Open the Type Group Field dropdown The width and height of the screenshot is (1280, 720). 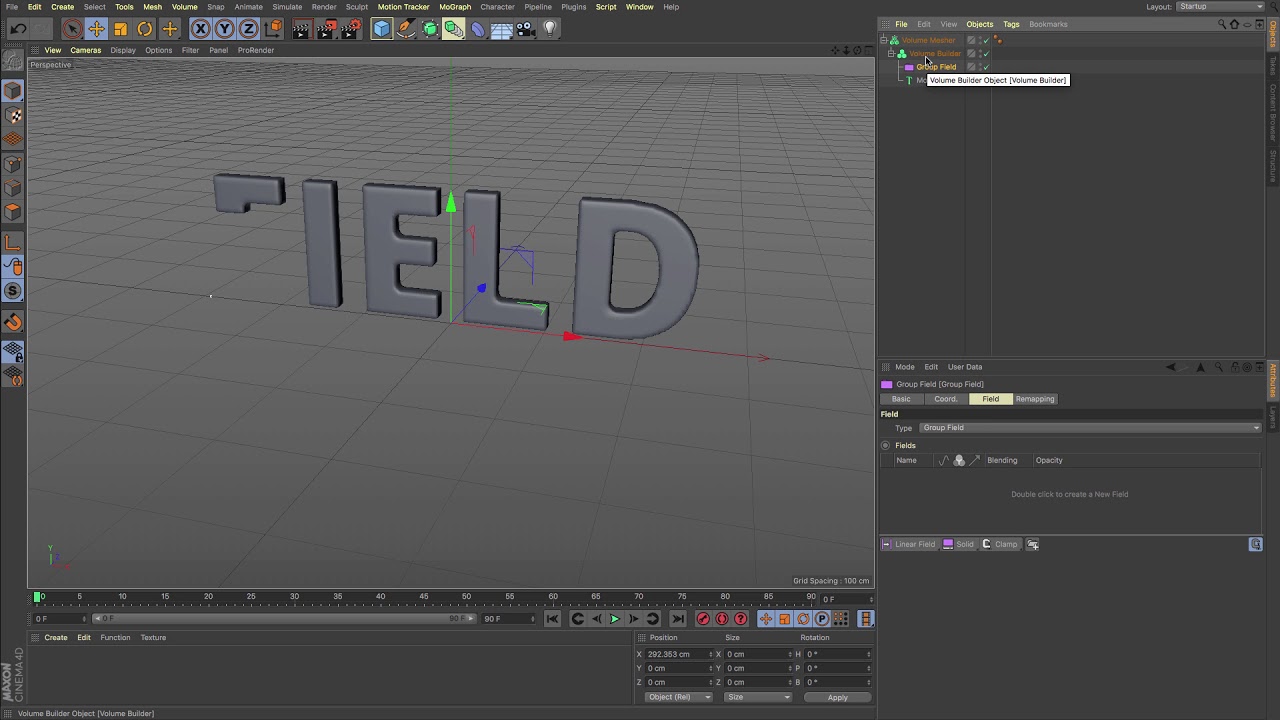[x=1090, y=428]
